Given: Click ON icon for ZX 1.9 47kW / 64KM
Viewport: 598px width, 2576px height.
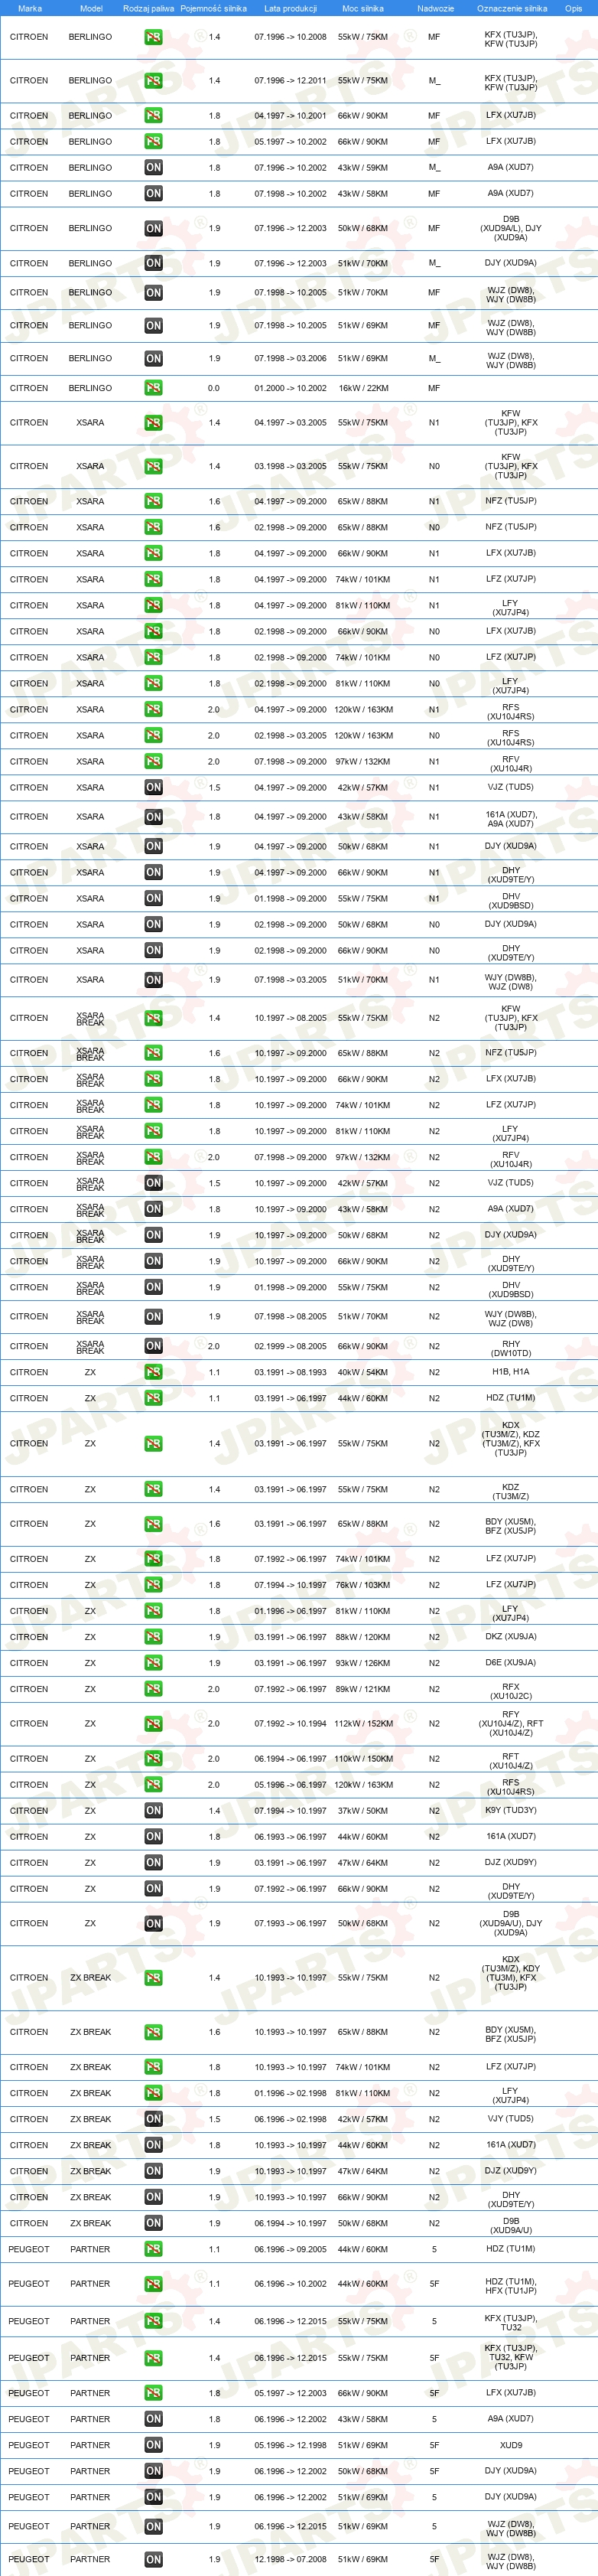Looking at the screenshot, I should click(x=153, y=1863).
